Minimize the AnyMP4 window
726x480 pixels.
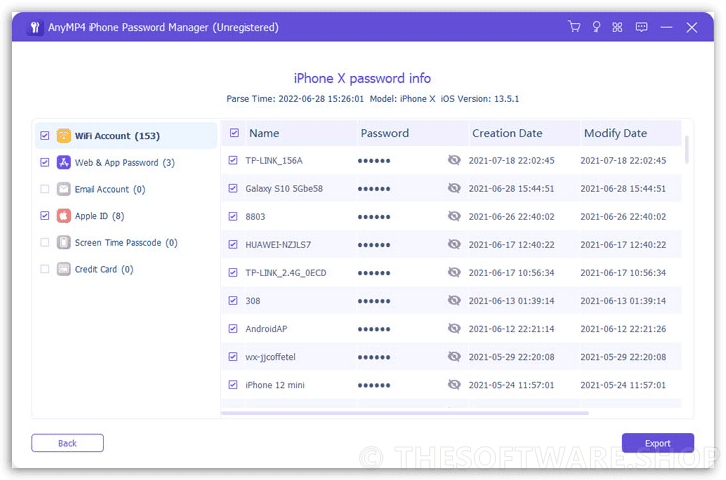666,27
